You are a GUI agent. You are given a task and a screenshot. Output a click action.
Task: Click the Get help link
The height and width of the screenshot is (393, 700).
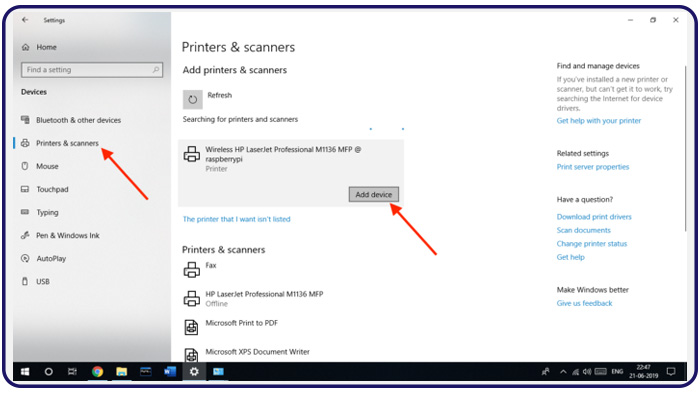coord(570,257)
